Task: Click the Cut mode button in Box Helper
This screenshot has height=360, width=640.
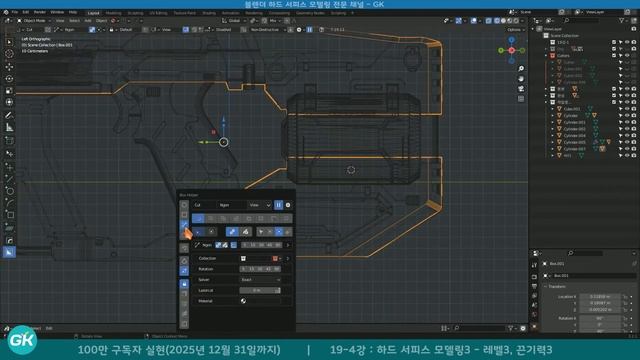Action: [203, 205]
